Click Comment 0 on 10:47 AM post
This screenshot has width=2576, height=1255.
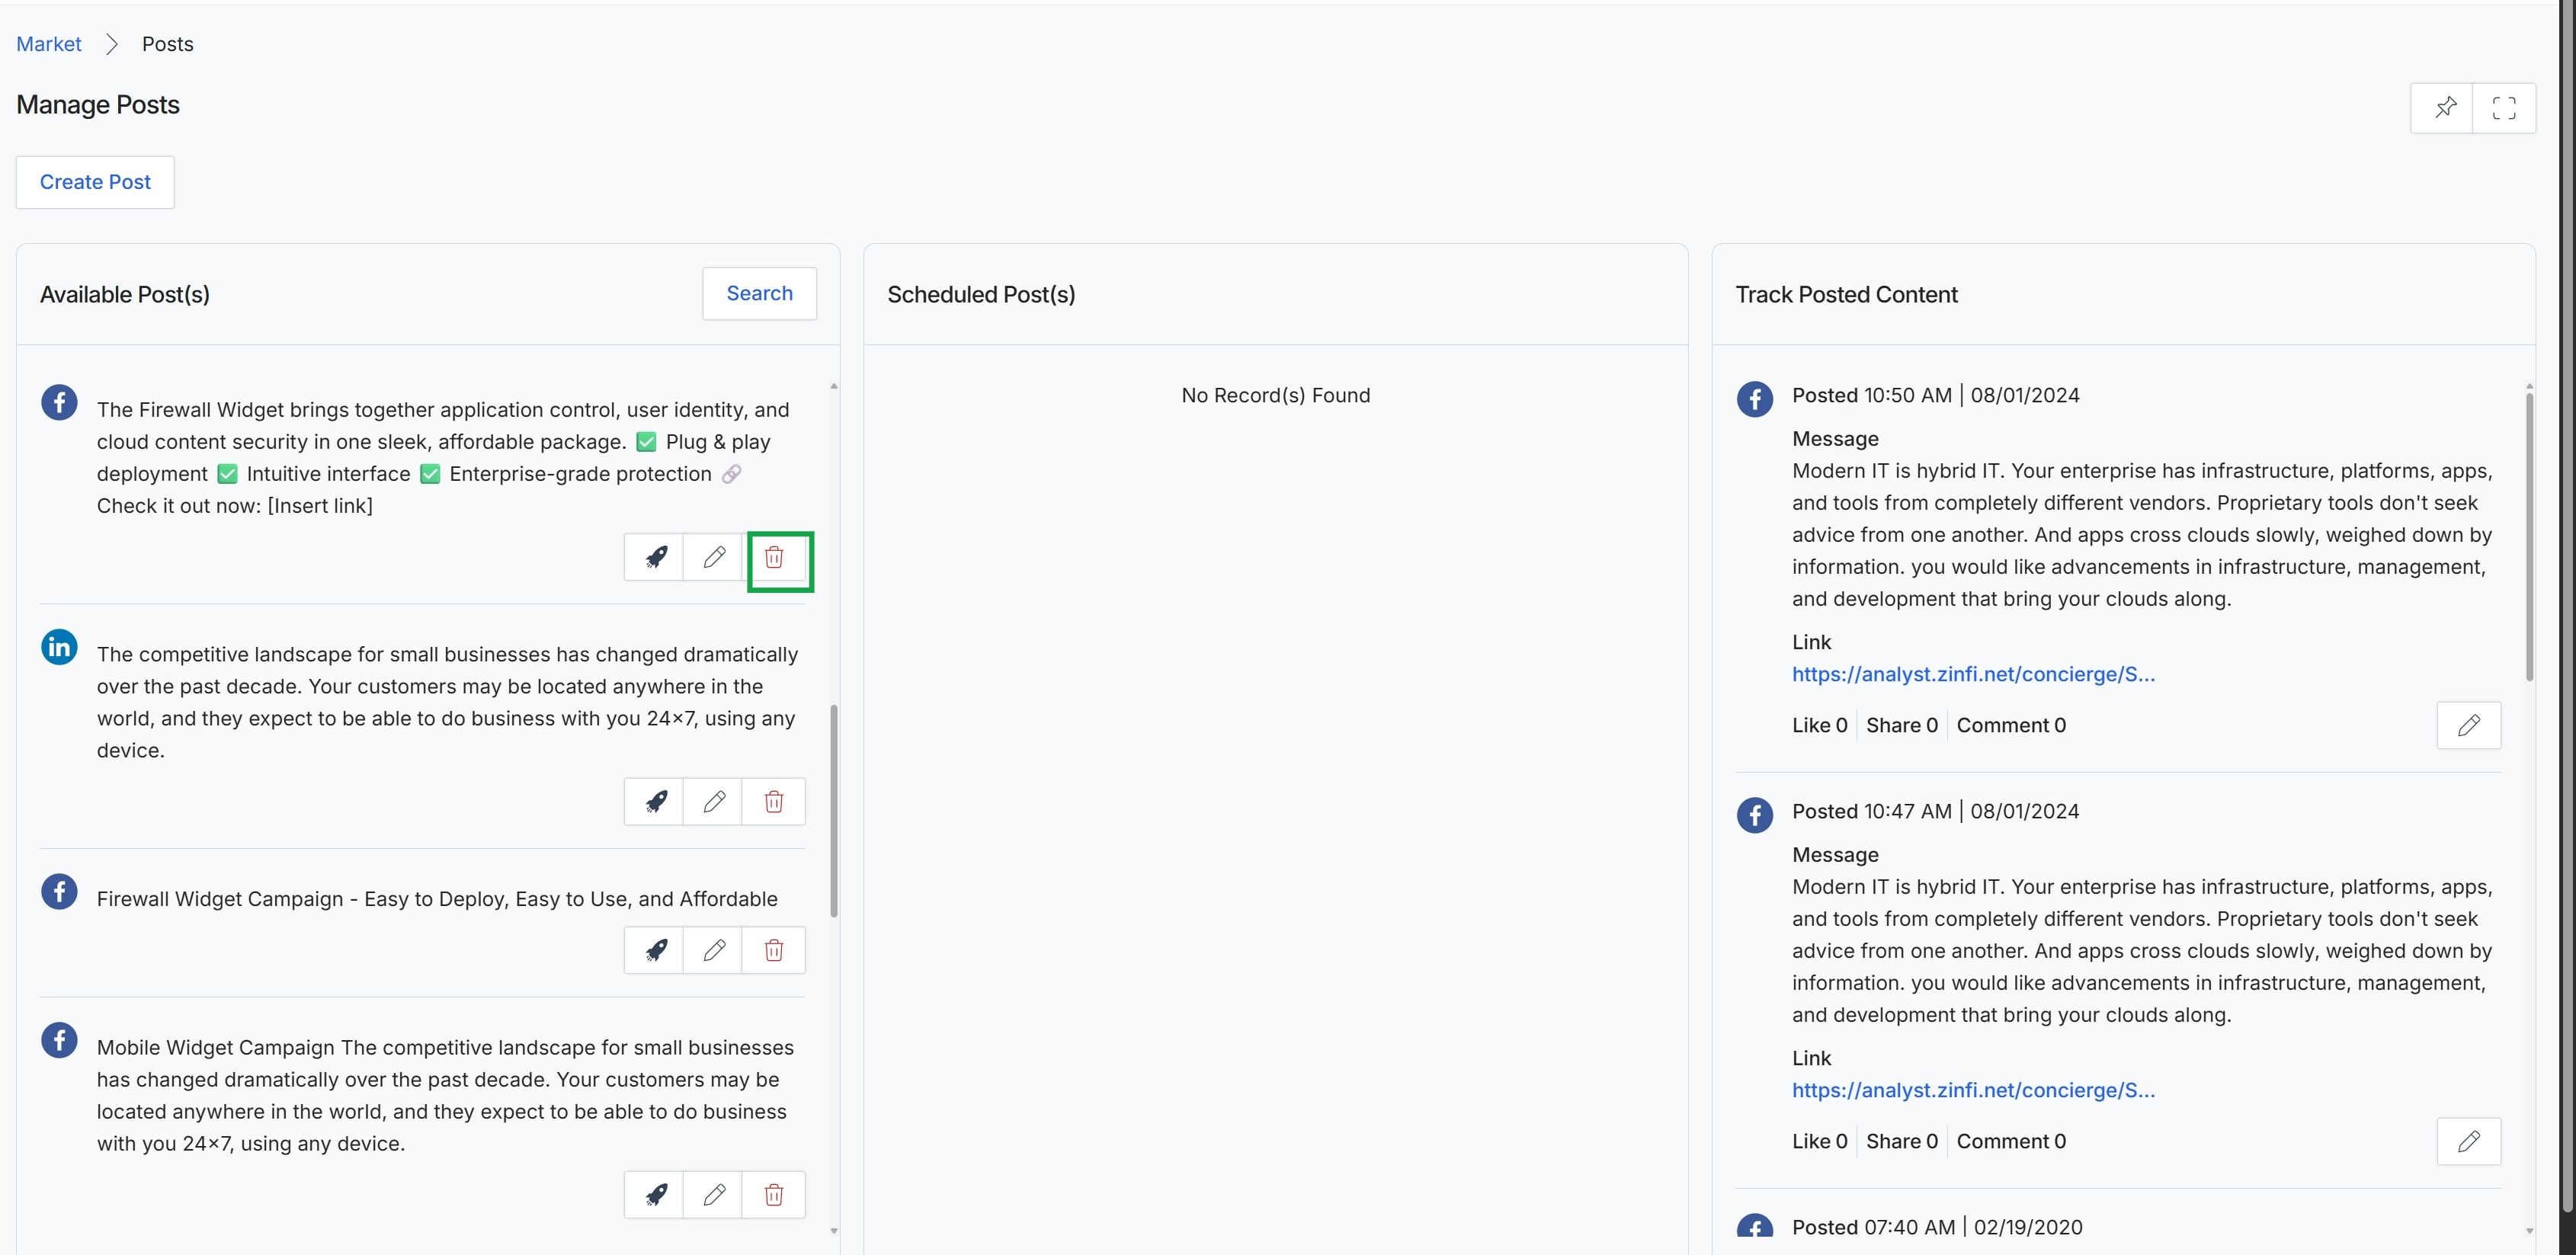coord(2011,1141)
